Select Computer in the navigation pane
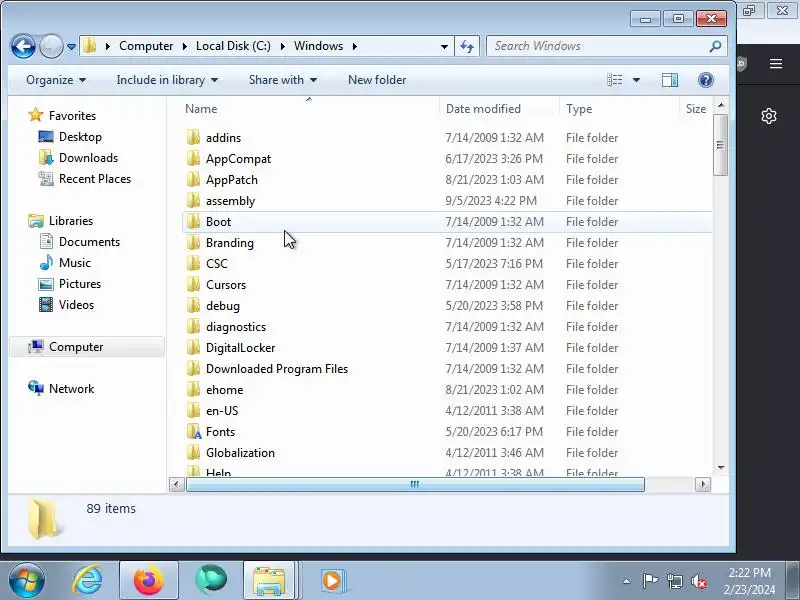The image size is (800, 600). tap(76, 347)
